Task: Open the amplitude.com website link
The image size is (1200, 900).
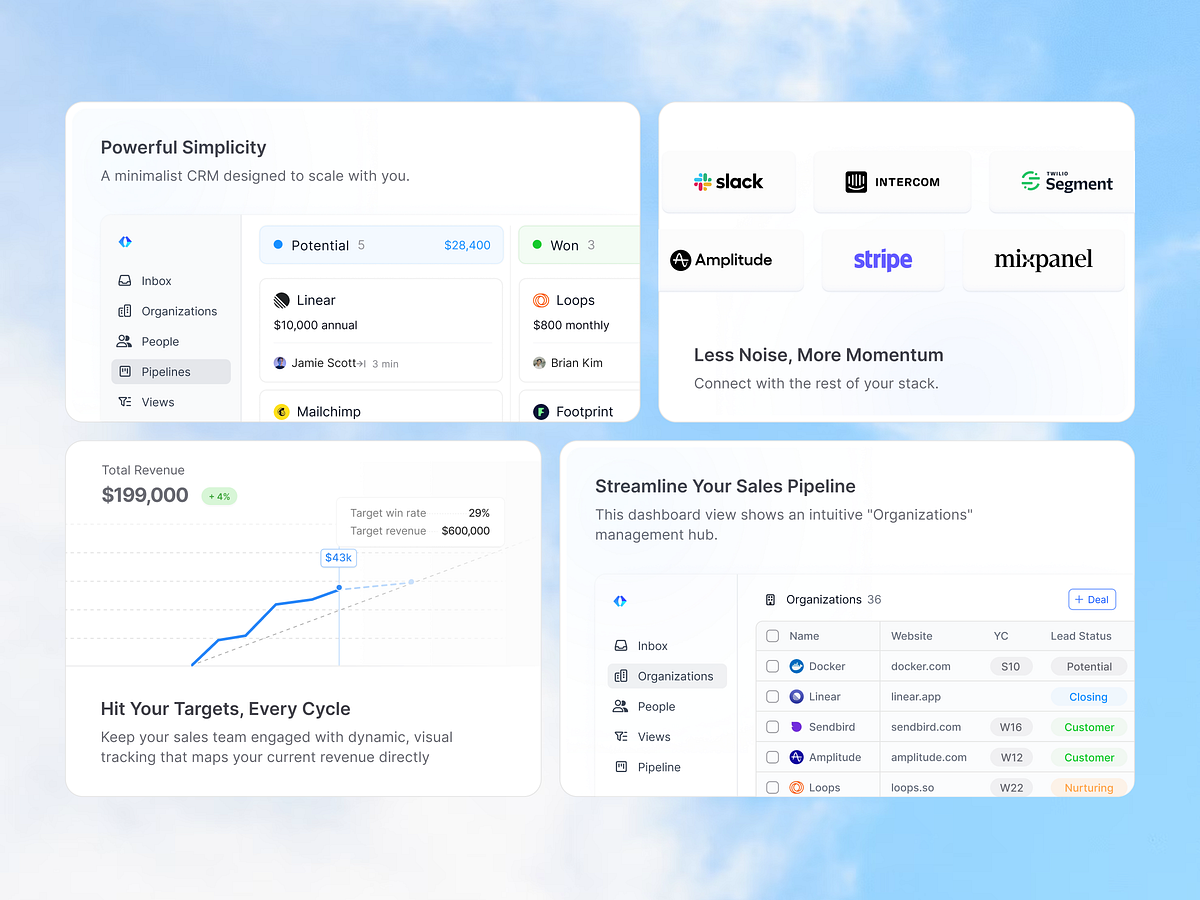Action: 929,757
